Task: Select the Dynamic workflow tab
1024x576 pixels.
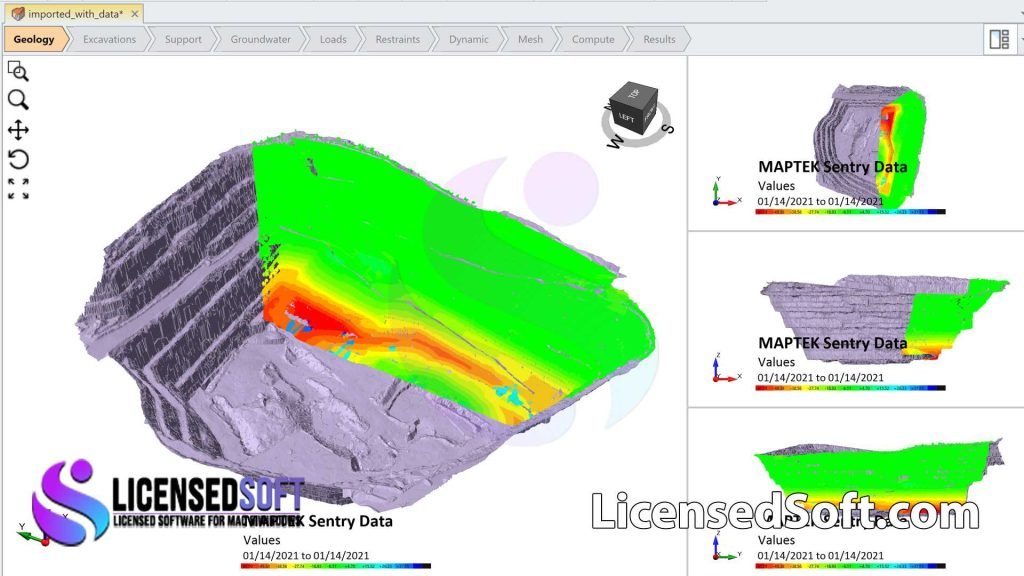Action: pyautogui.click(x=468, y=39)
